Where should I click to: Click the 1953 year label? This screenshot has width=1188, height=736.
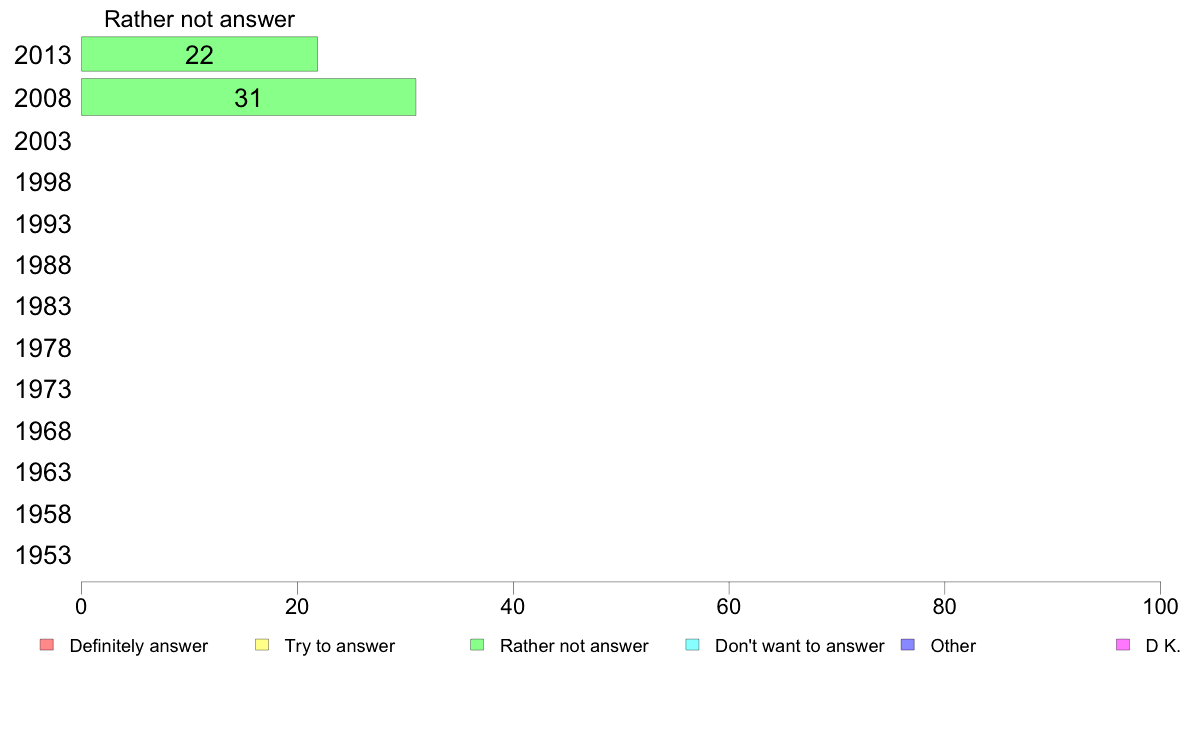tap(42, 555)
